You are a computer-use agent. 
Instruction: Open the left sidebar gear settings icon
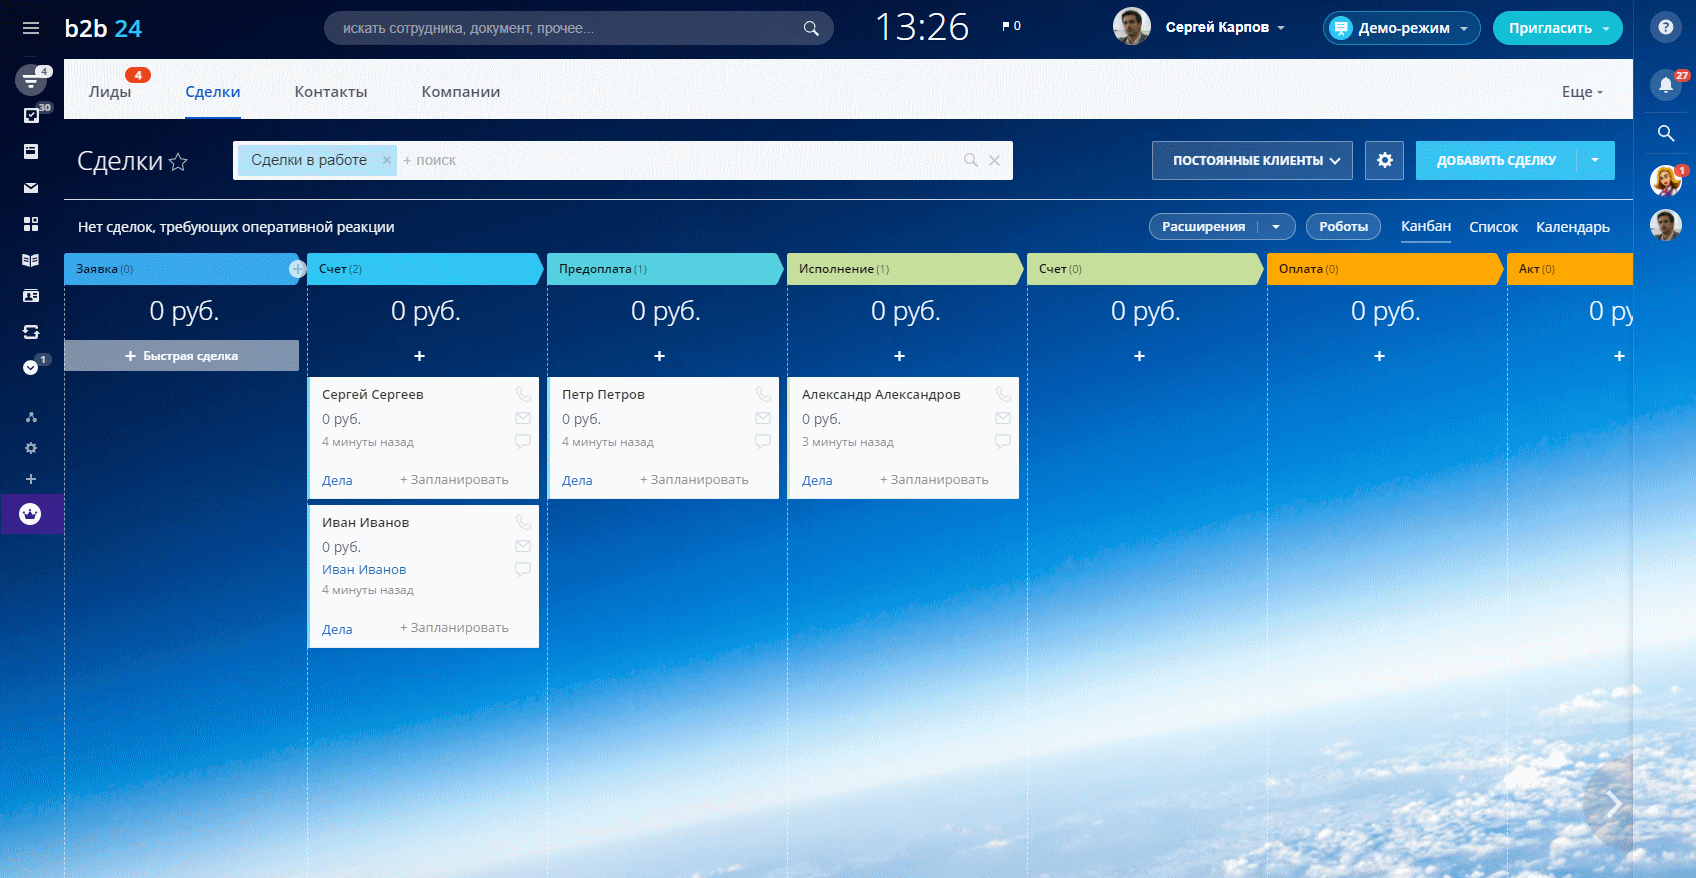click(x=31, y=448)
